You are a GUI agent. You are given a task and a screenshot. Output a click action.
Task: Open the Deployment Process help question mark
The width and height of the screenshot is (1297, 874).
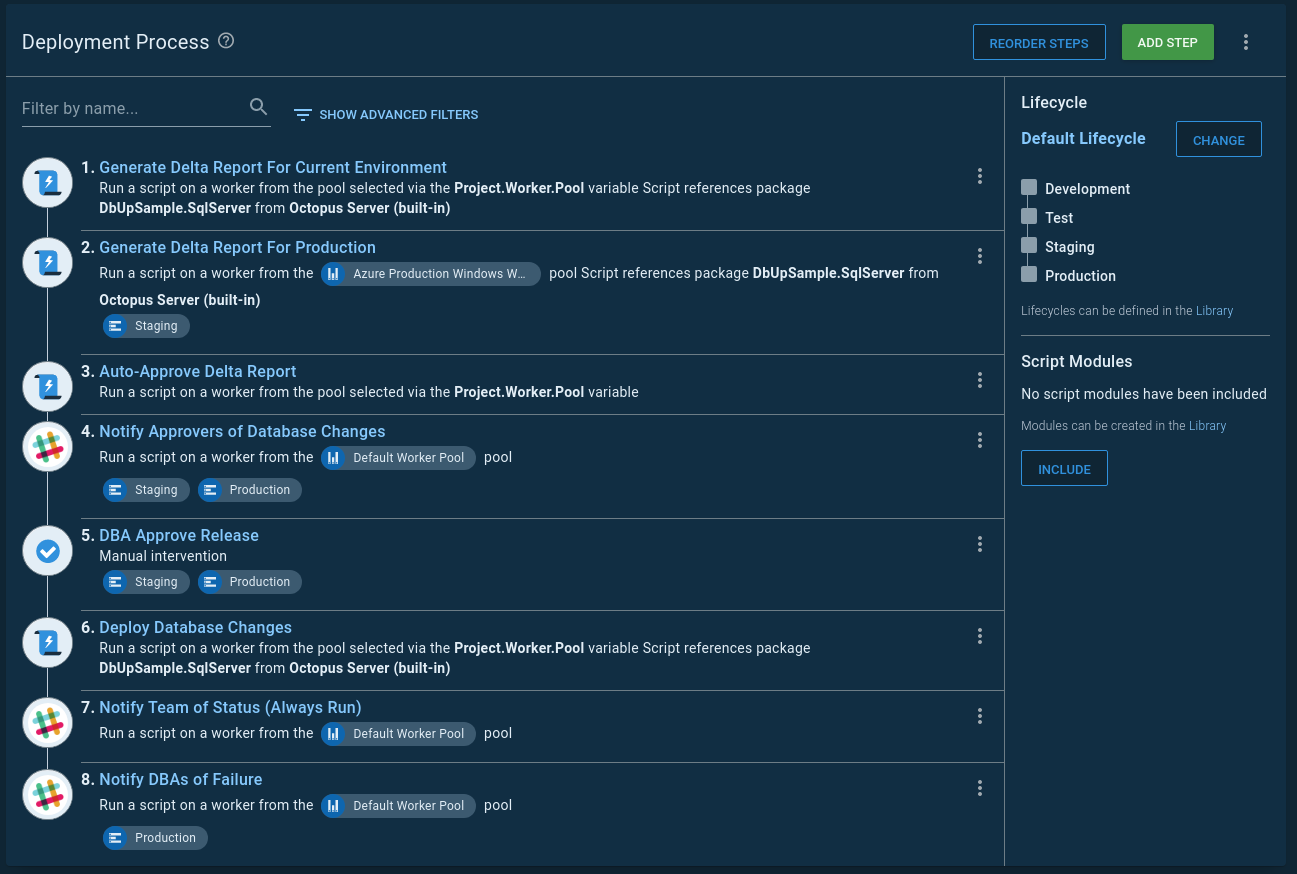(226, 41)
